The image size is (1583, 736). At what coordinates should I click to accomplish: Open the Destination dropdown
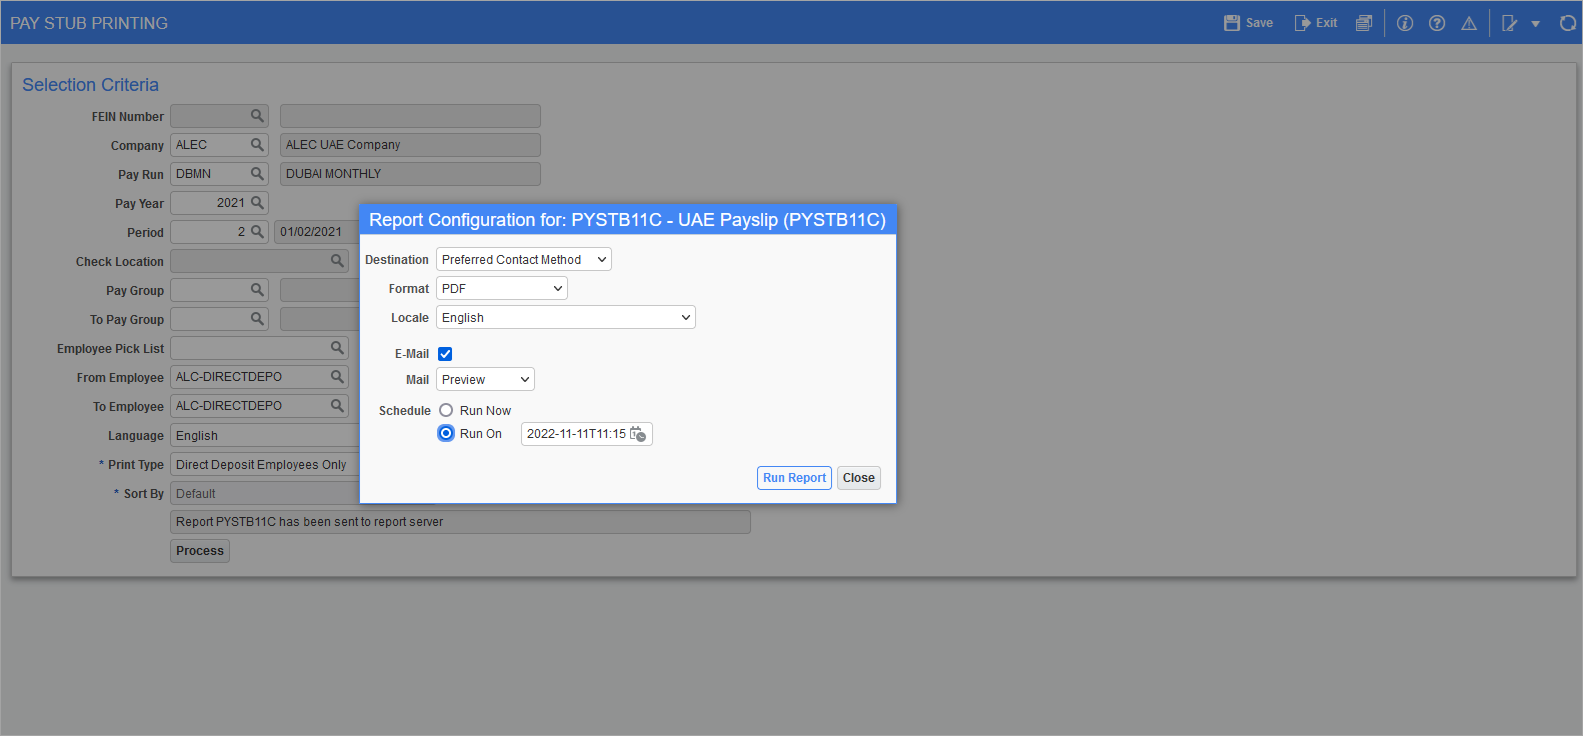523,260
